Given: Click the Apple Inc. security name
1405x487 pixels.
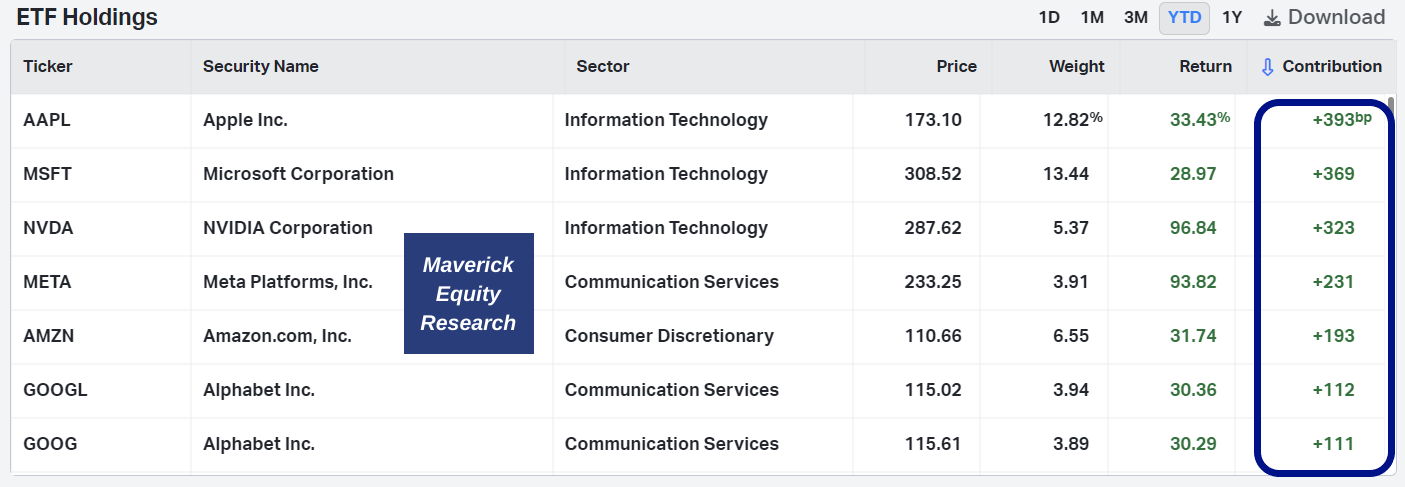Looking at the screenshot, I should [245, 120].
